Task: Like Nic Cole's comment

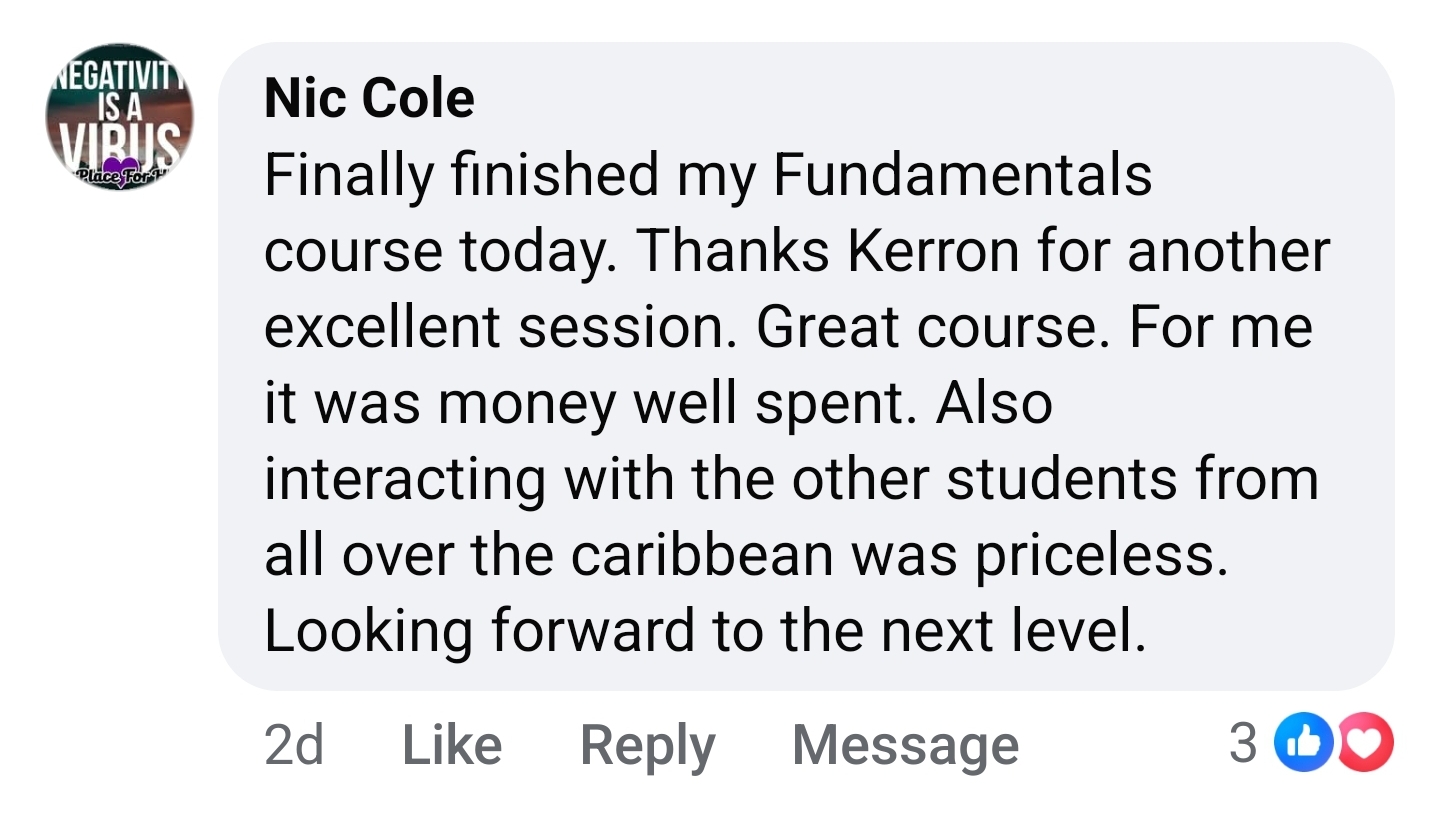Action: point(452,745)
